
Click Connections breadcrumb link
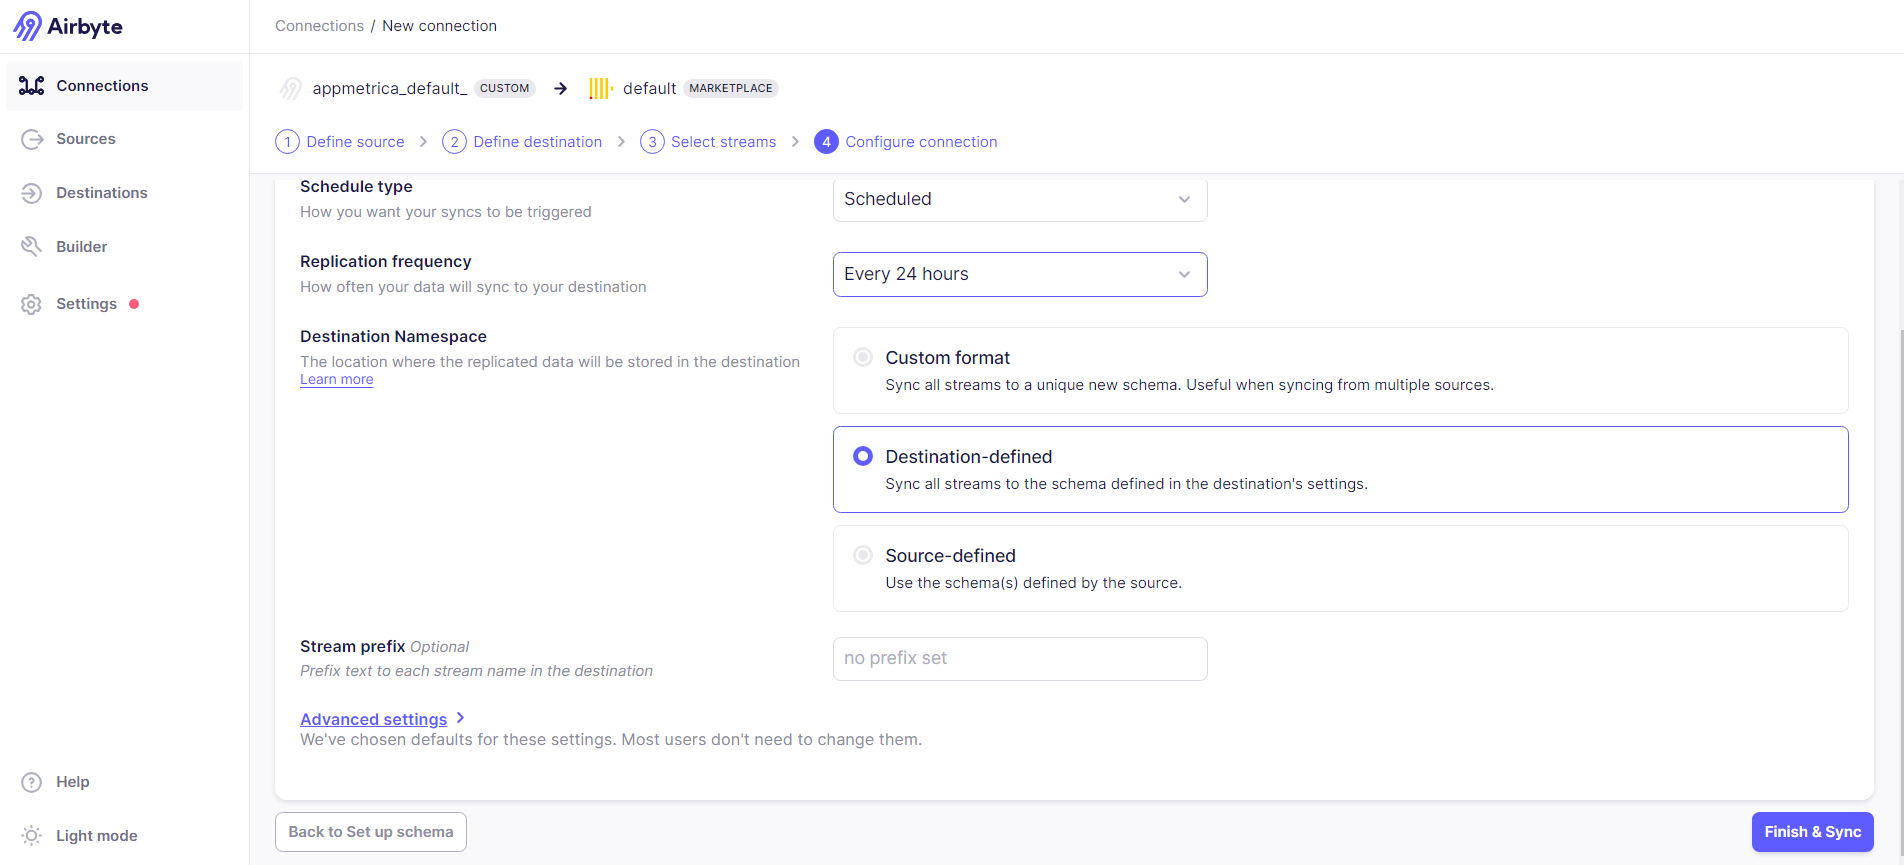[320, 26]
